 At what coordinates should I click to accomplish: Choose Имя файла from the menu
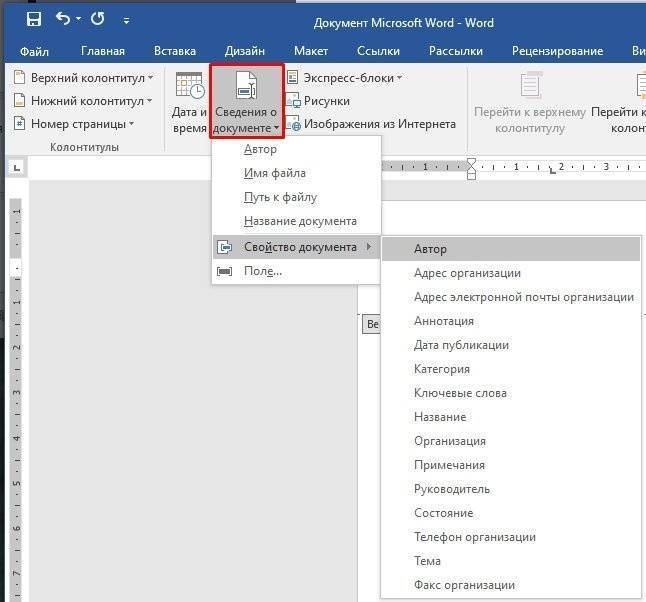[x=275, y=173]
